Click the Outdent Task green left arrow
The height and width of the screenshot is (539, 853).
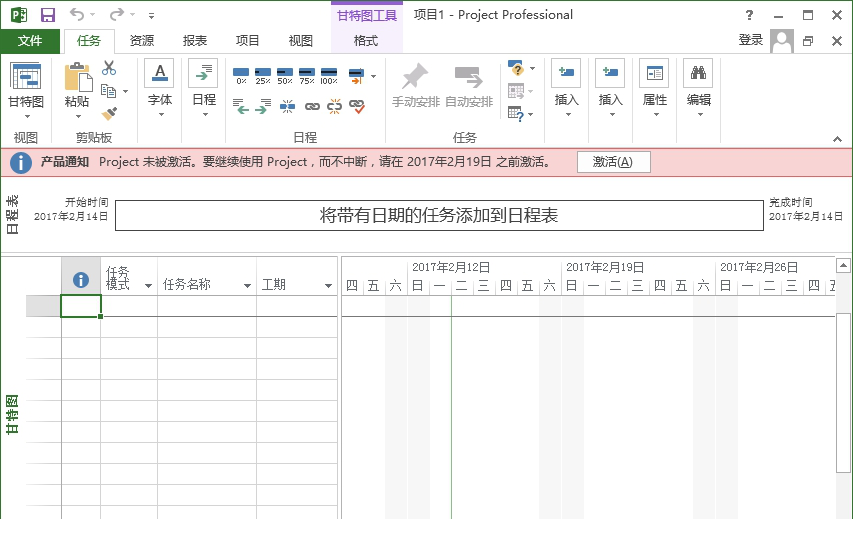point(241,106)
